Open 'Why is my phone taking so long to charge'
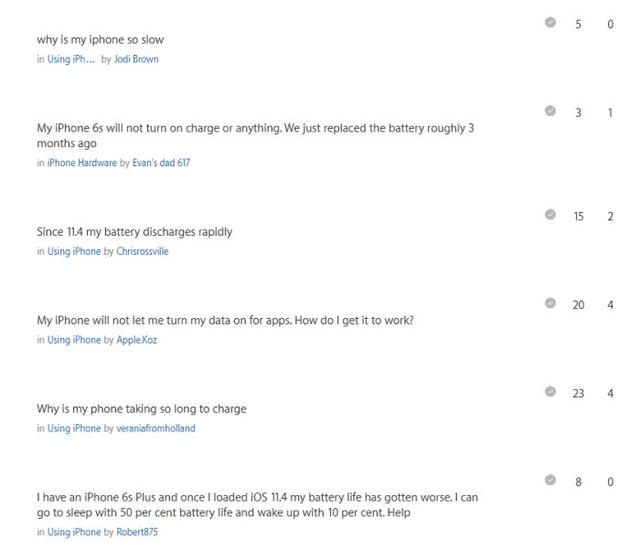The width and height of the screenshot is (640, 550). [141, 409]
